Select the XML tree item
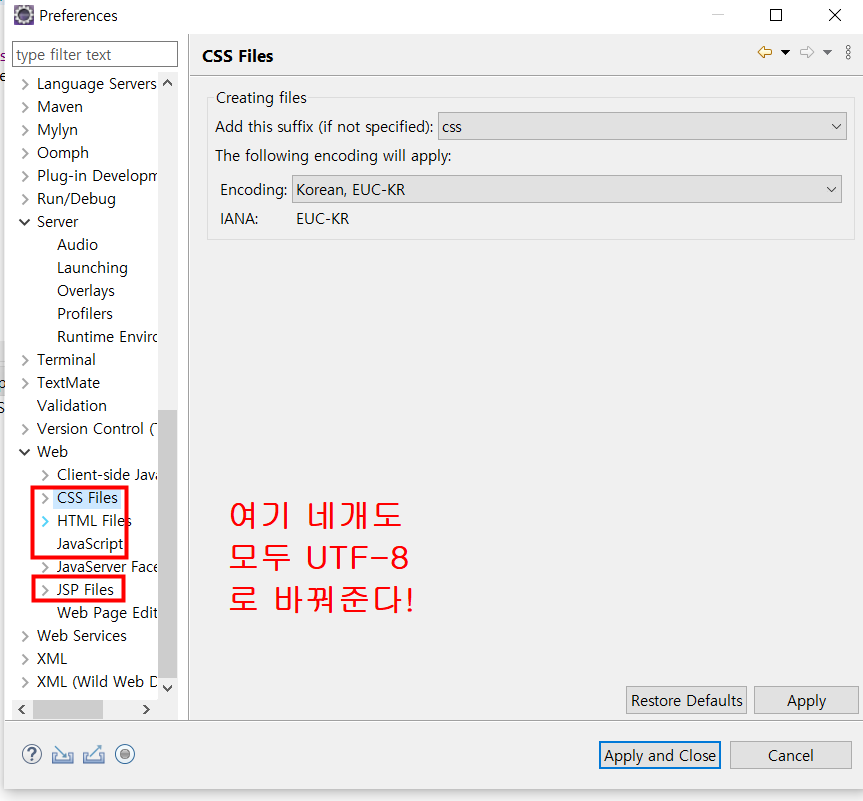This screenshot has width=863, height=801. coord(52,659)
